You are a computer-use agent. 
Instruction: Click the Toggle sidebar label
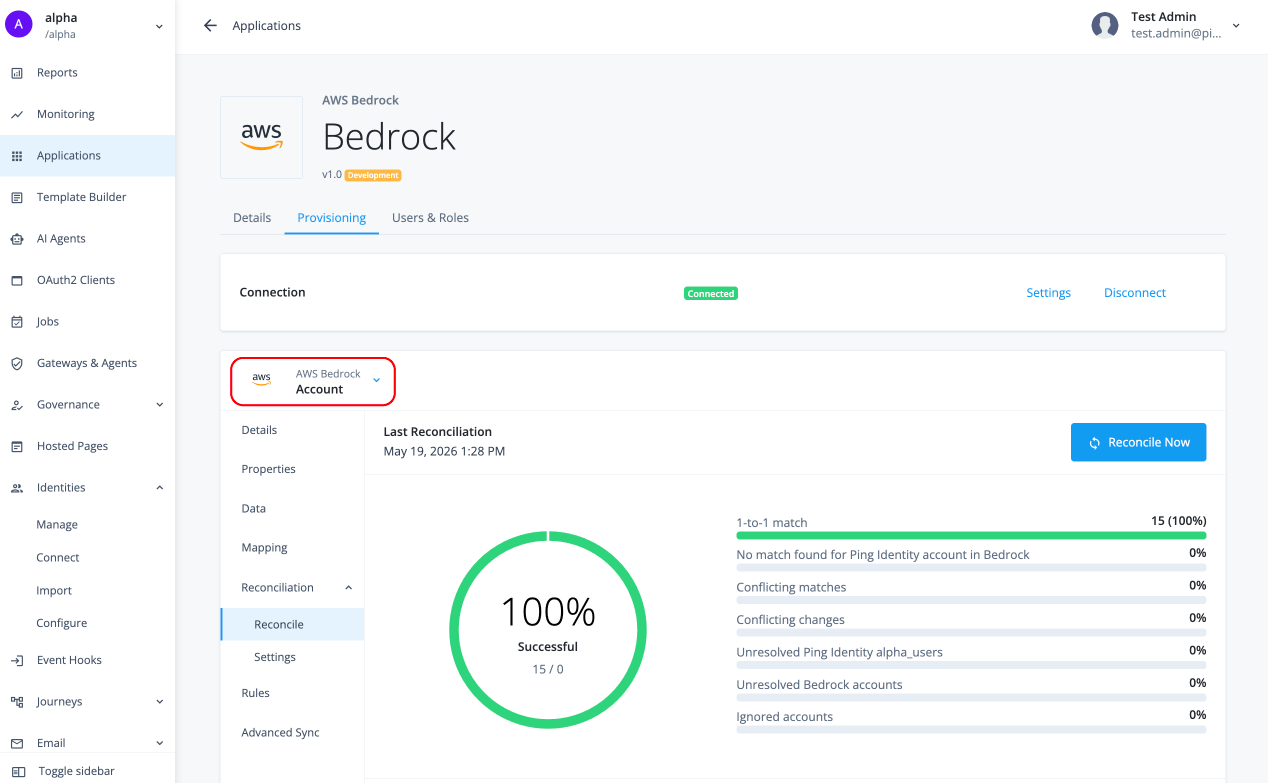[77, 772]
